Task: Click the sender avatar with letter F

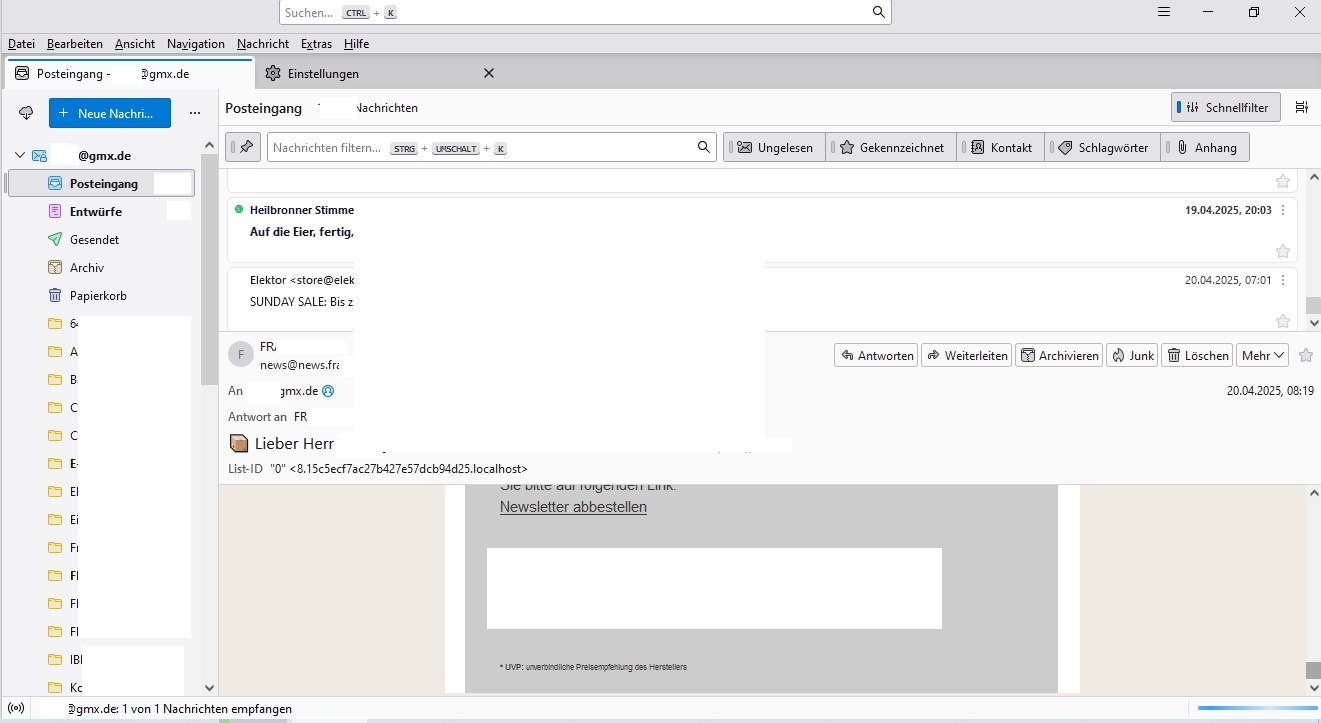Action: coord(241,355)
